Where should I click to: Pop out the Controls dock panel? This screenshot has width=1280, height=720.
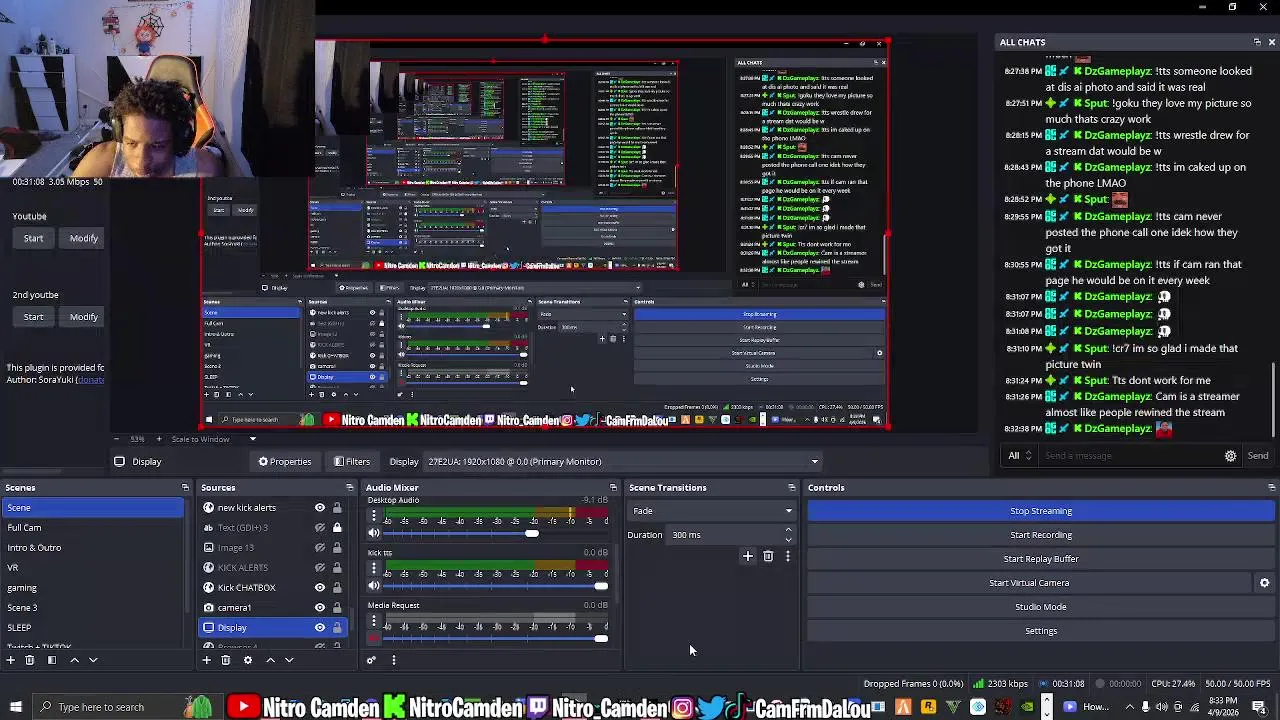coord(1271,488)
